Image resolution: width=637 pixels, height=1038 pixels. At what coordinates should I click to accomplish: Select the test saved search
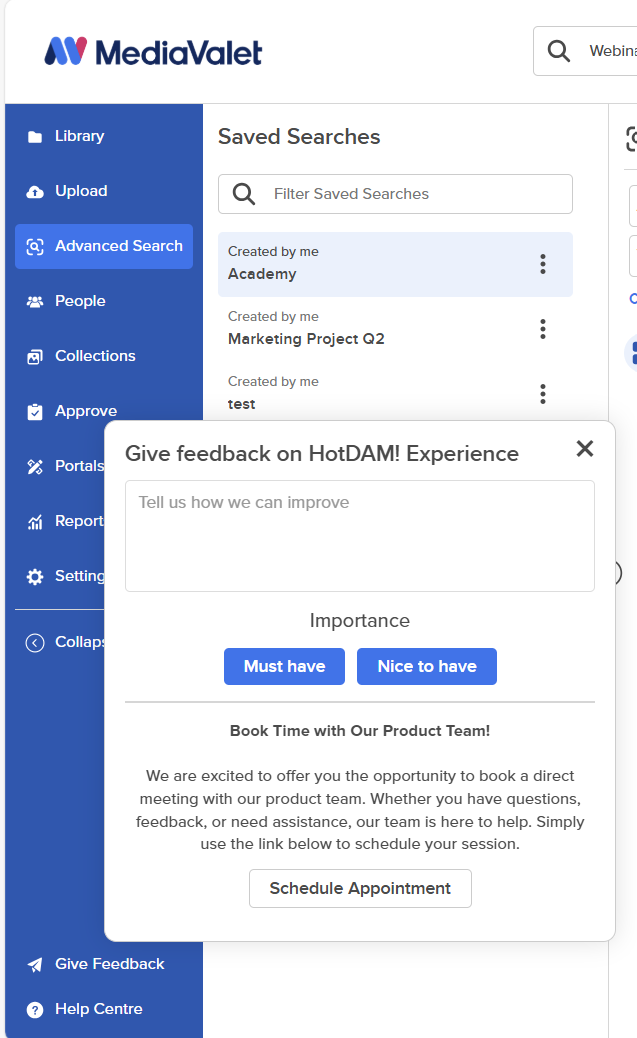[x=395, y=393]
